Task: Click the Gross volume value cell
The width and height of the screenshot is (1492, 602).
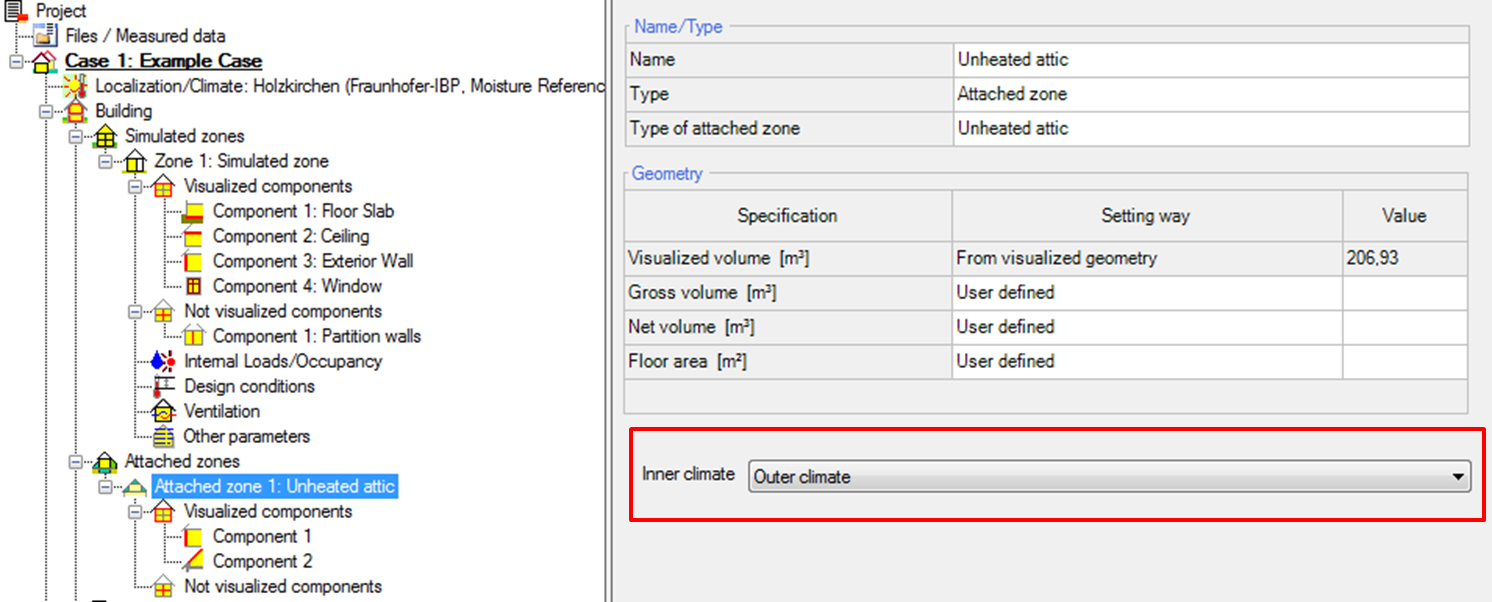Action: pyautogui.click(x=1405, y=293)
